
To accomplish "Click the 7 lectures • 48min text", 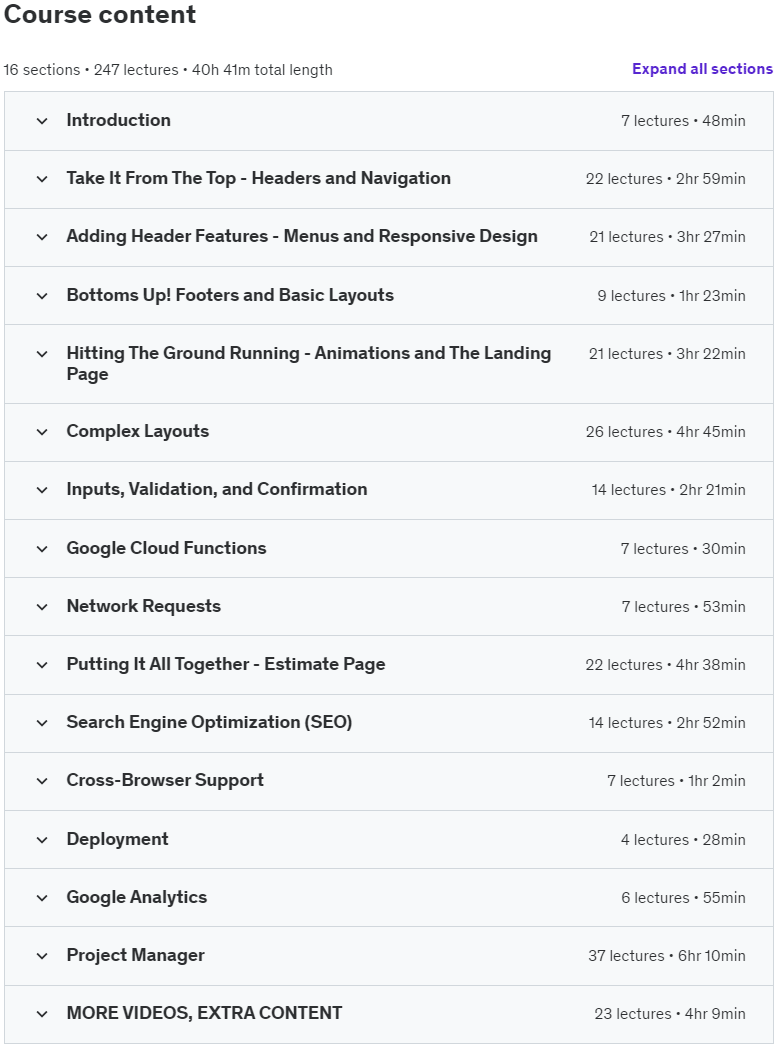I will (684, 121).
